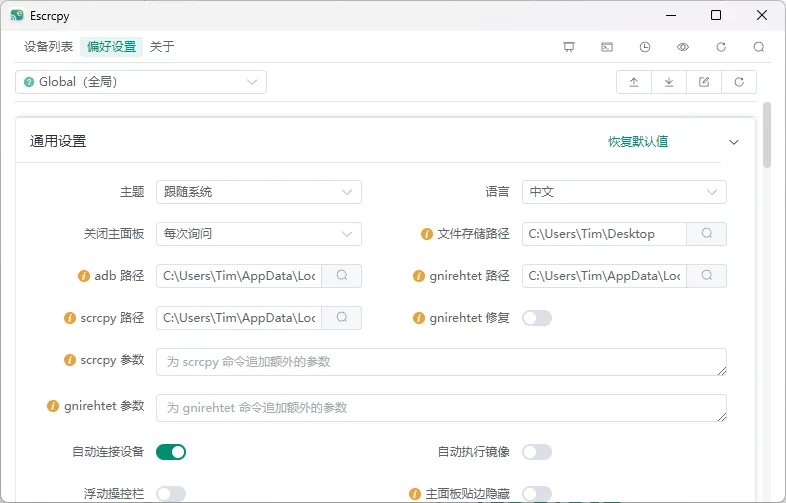Click the info icon next to 主面板贴边隐藏

[x=415, y=494]
